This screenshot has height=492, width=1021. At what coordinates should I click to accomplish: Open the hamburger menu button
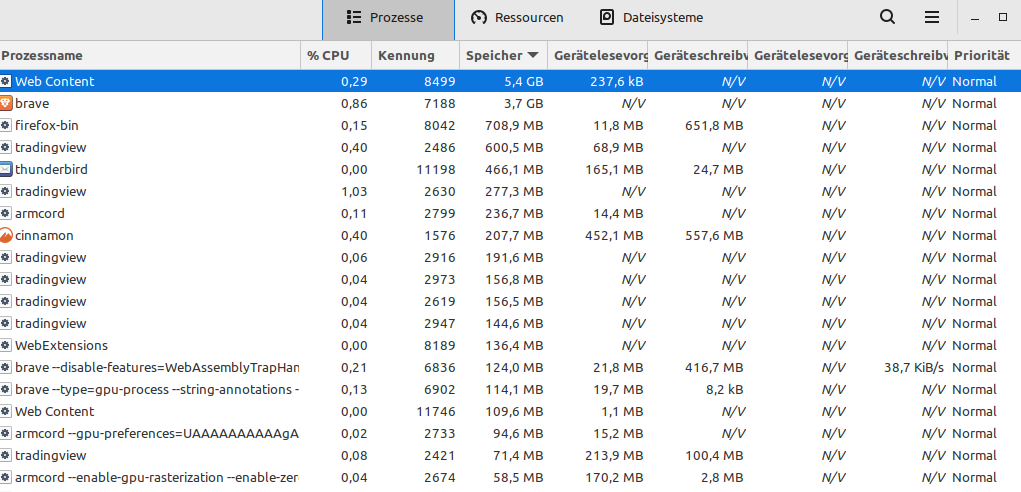[x=932, y=18]
